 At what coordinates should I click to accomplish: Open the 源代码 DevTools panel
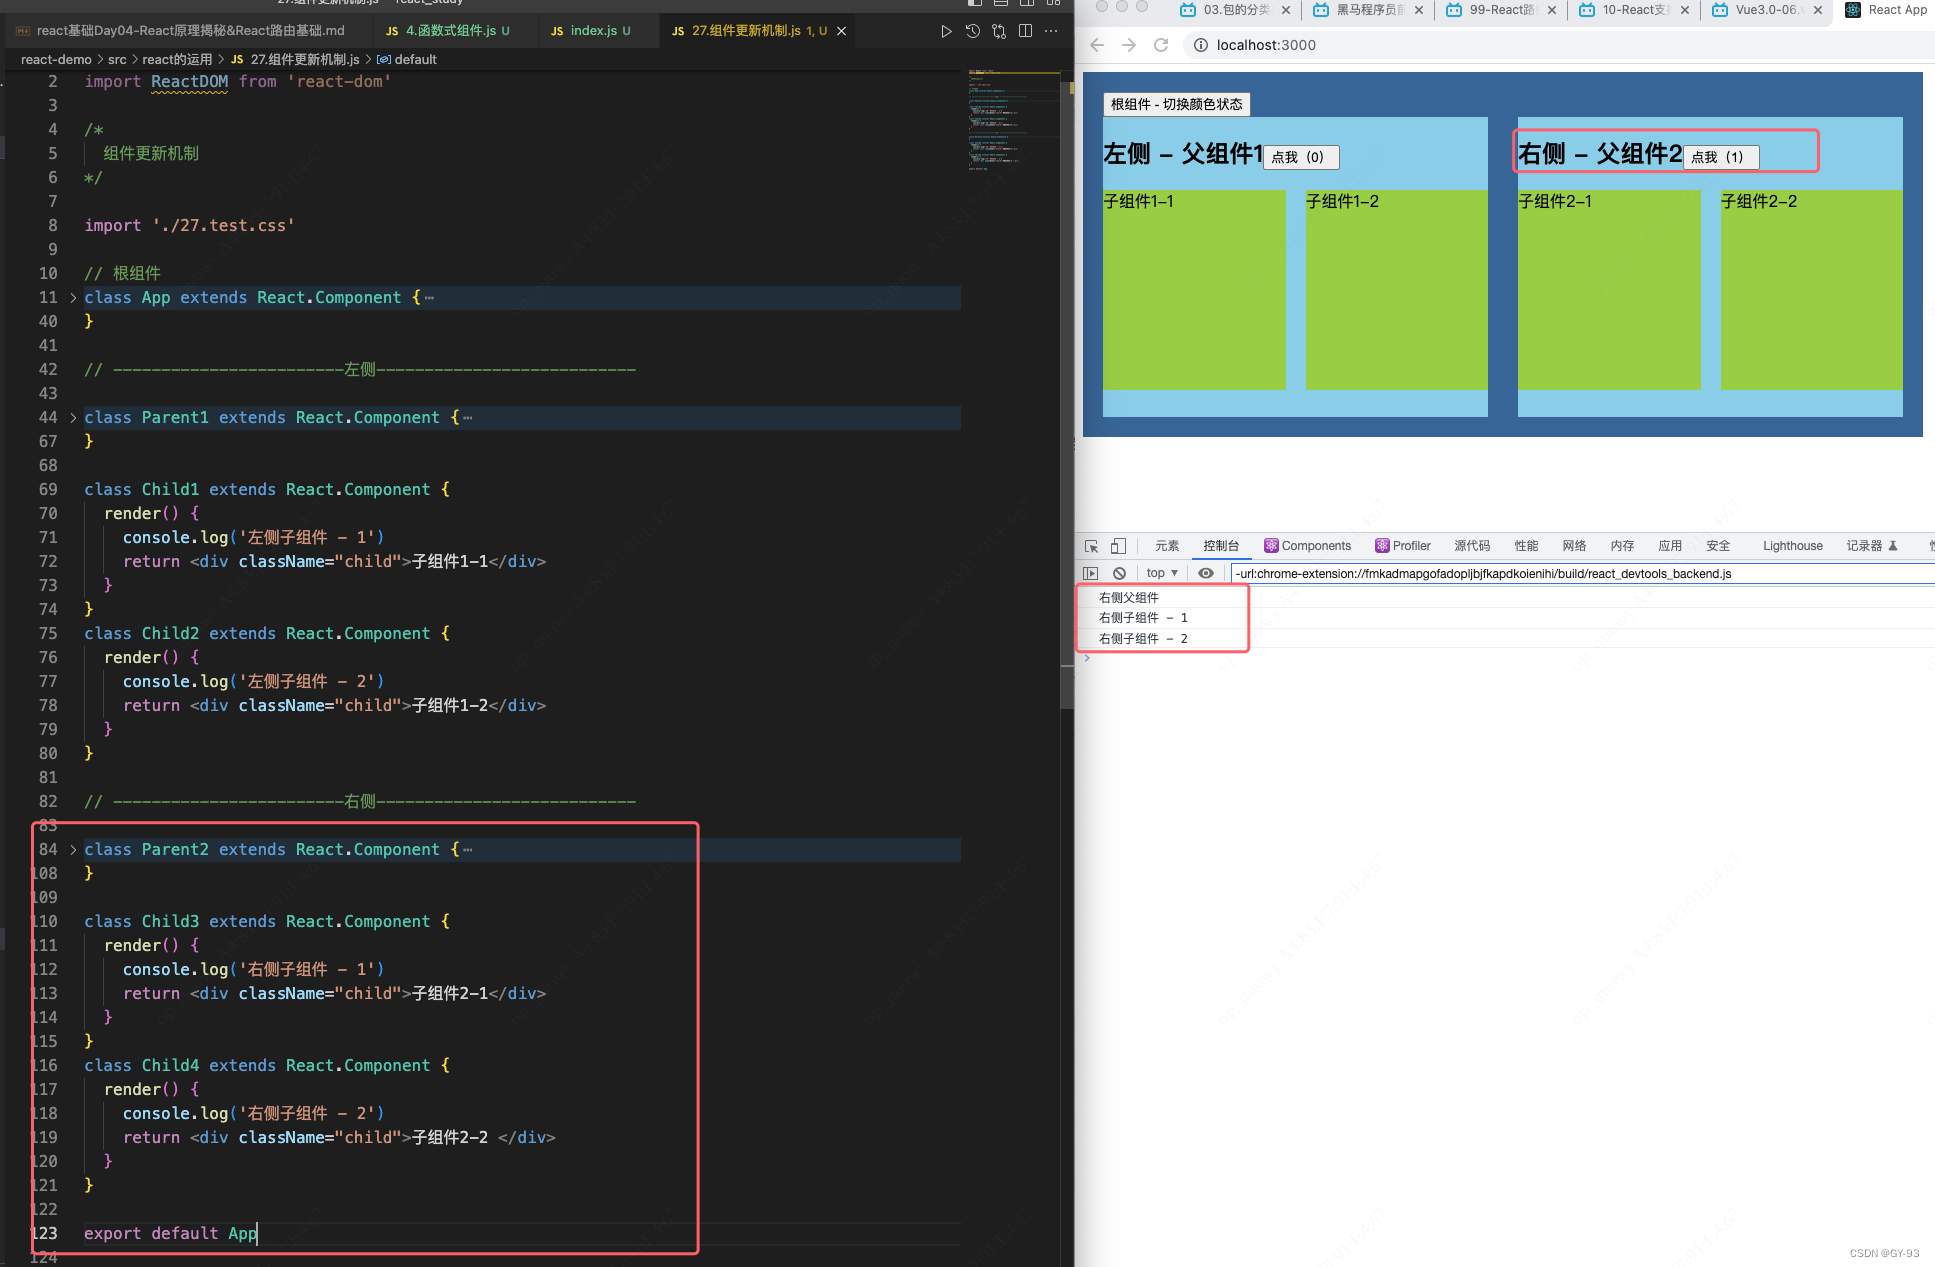tap(1472, 546)
